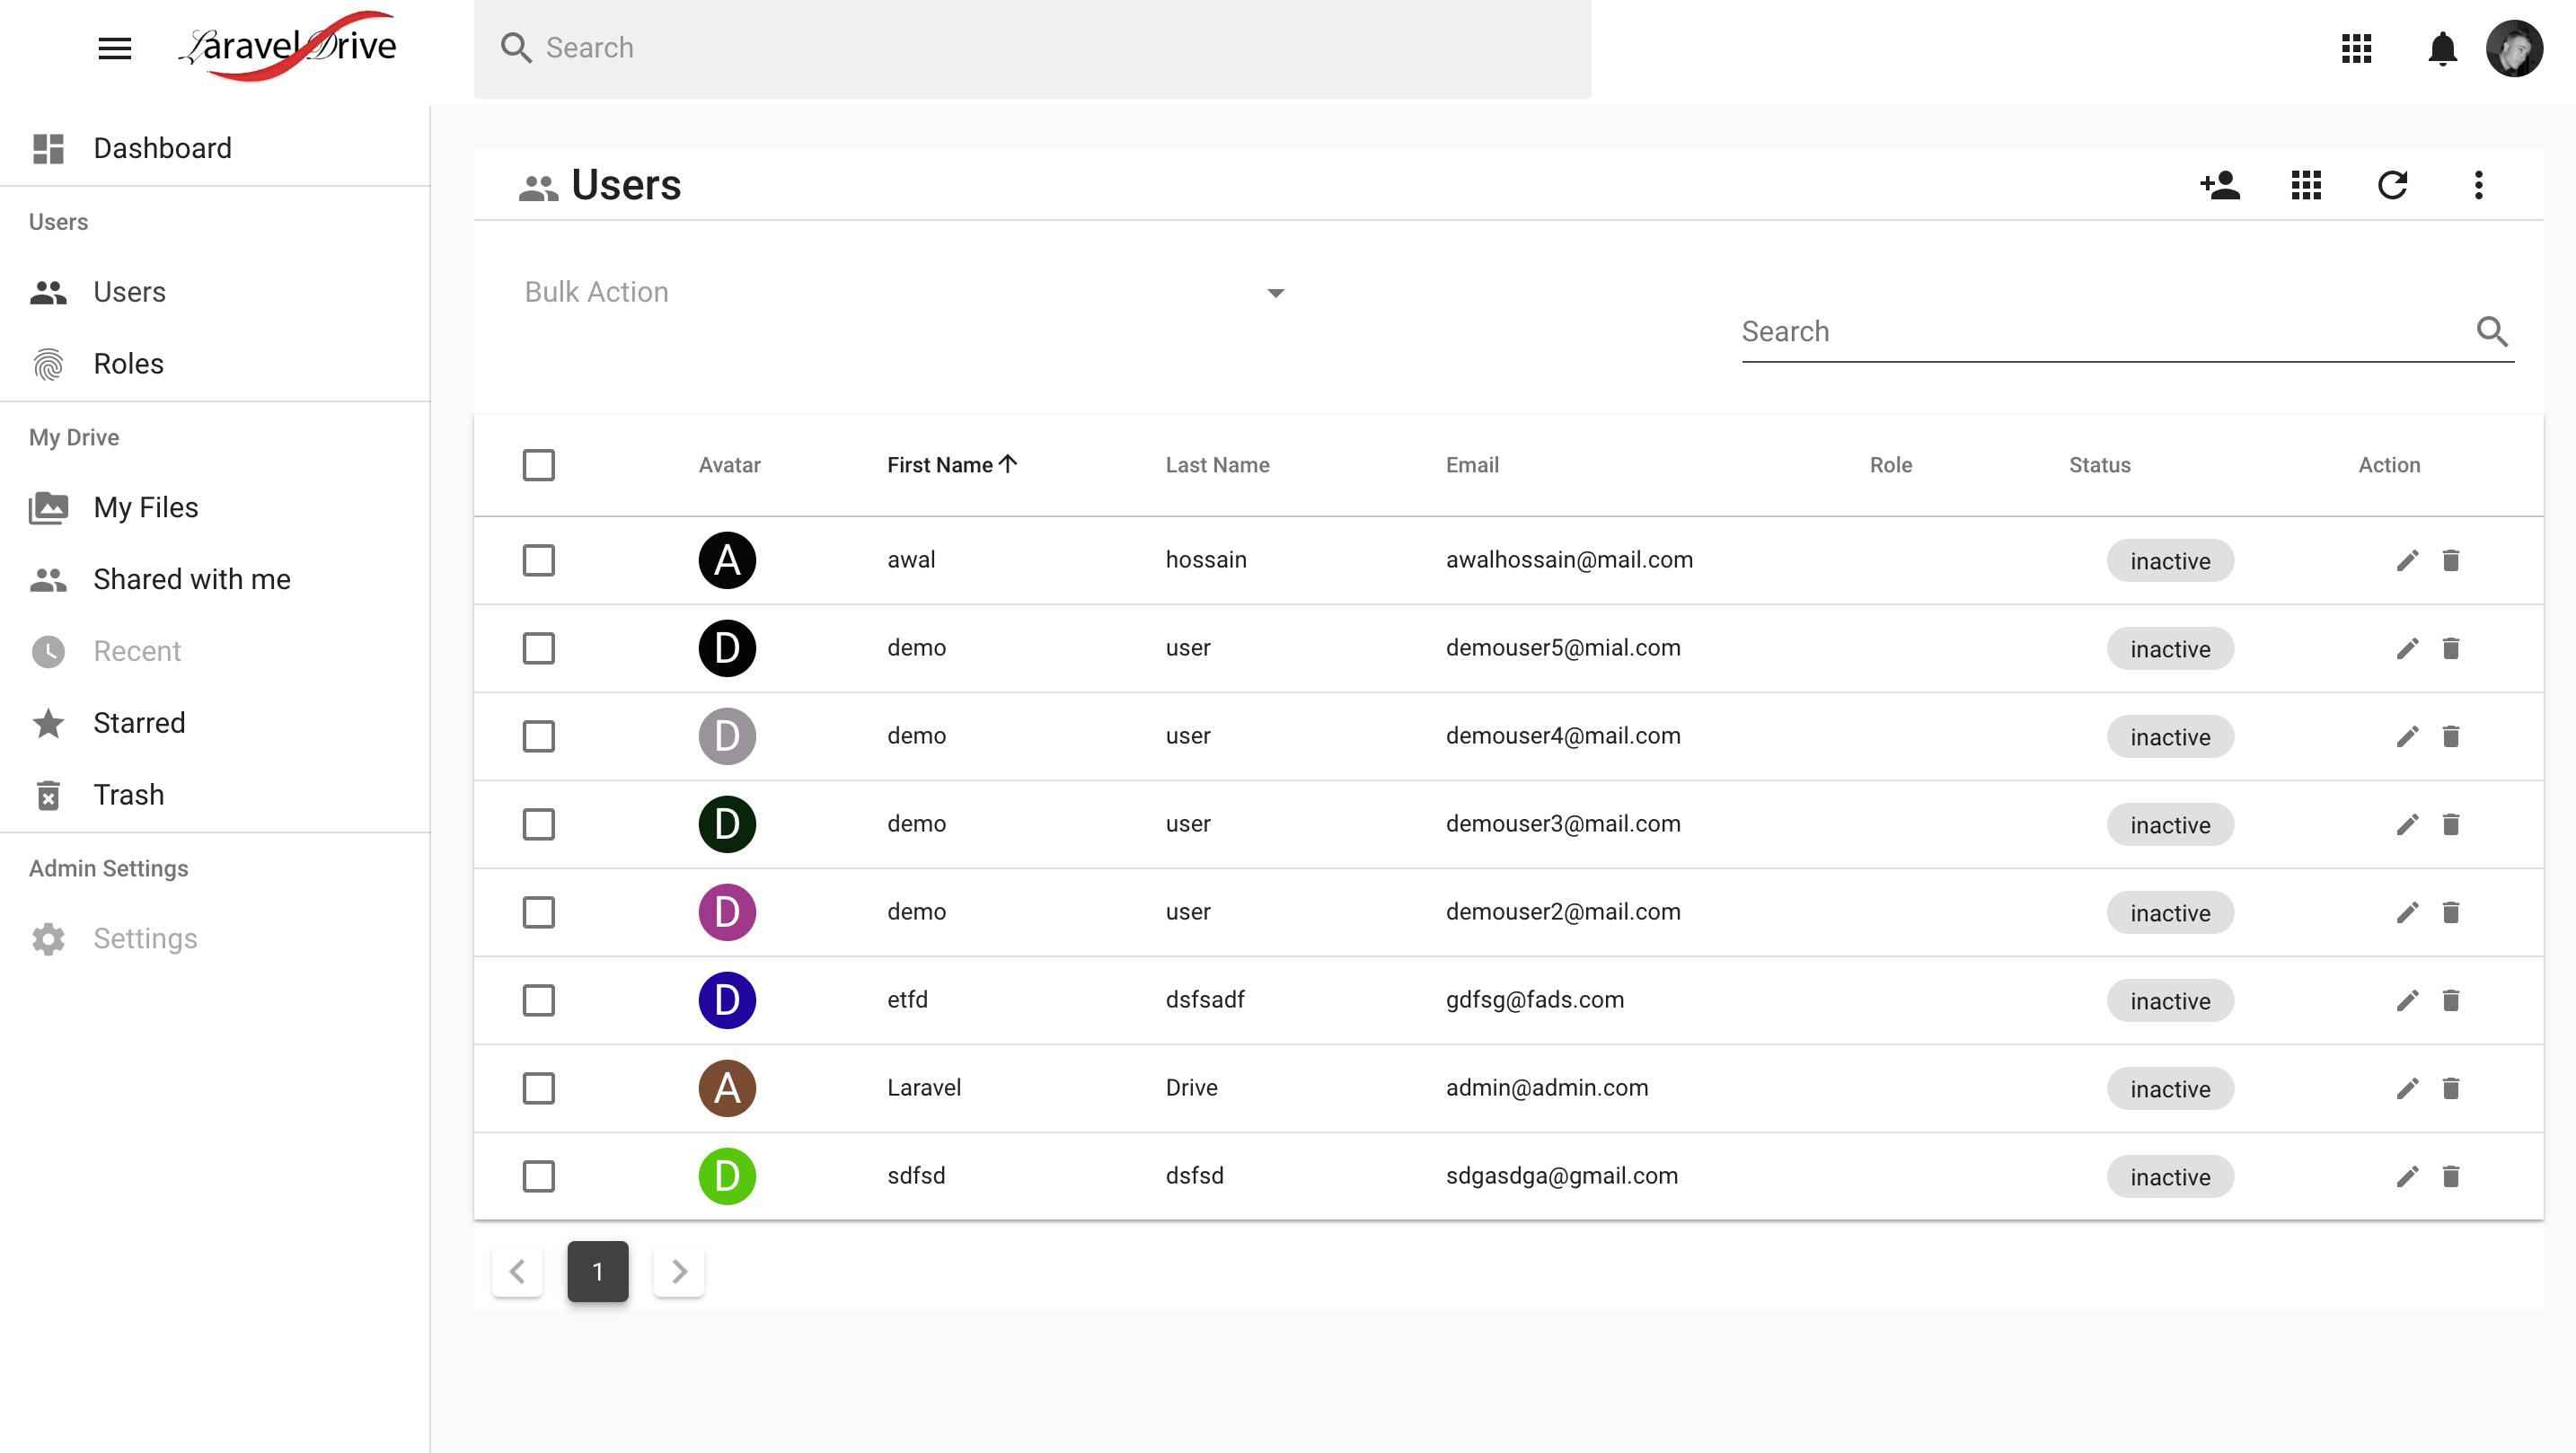This screenshot has height=1453, width=2576.
Task: Open Dashboard in sidebar
Action: click(215, 148)
